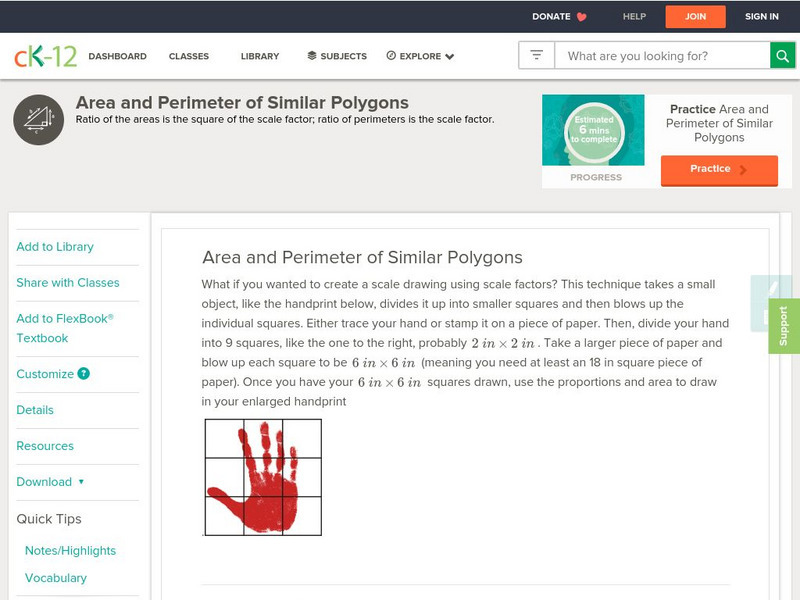Click the CK-12 logo

pyautogui.click(x=45, y=56)
